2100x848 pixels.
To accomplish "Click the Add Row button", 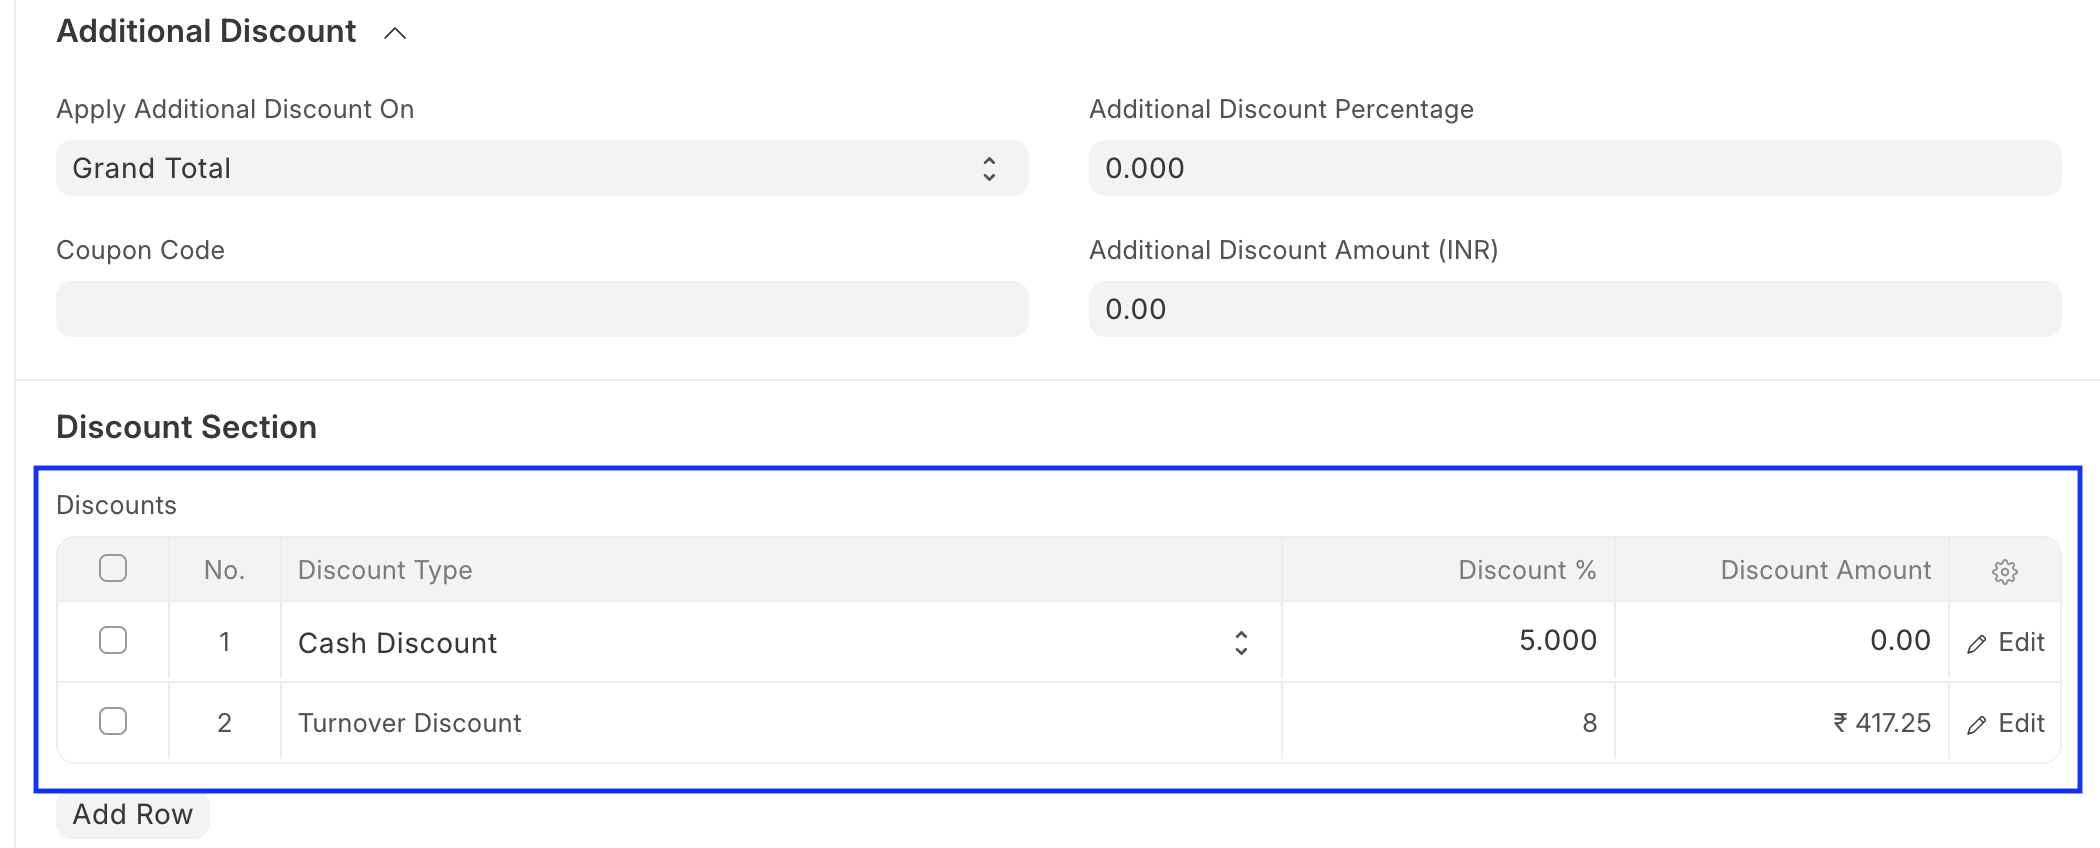I will point(132,815).
